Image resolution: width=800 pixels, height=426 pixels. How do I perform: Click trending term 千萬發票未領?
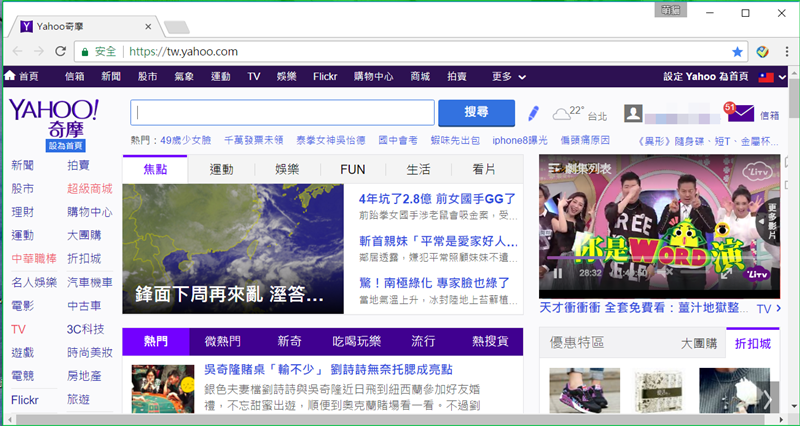pos(254,140)
